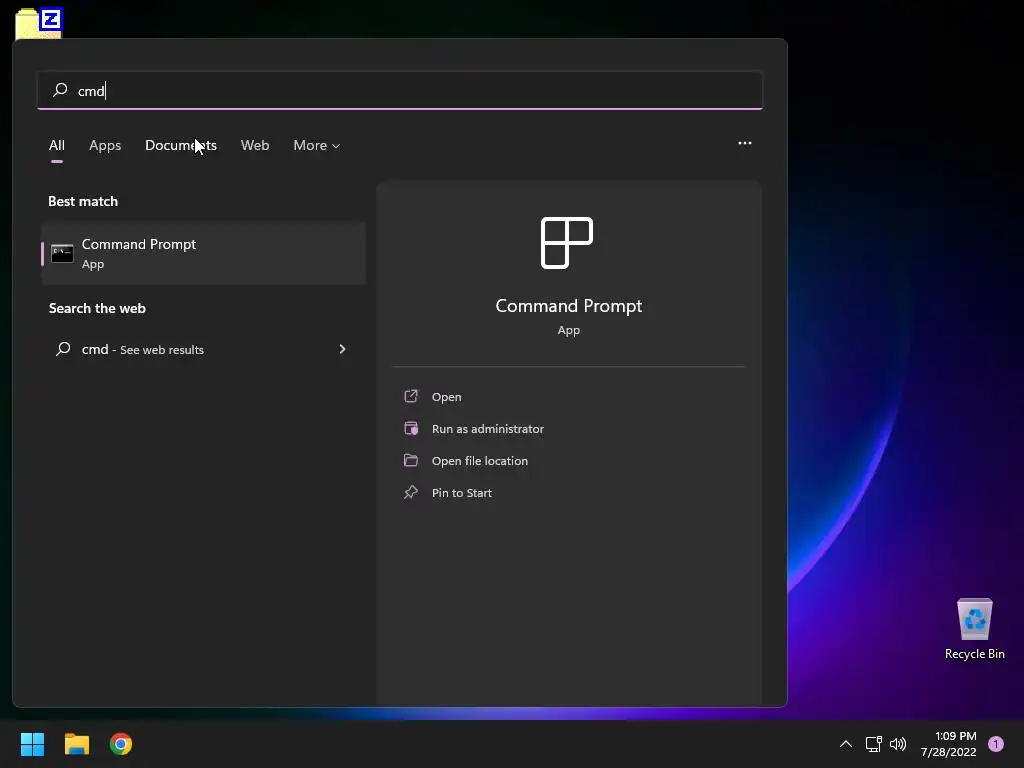Click Command Prompt icon in best match

[x=62, y=253]
